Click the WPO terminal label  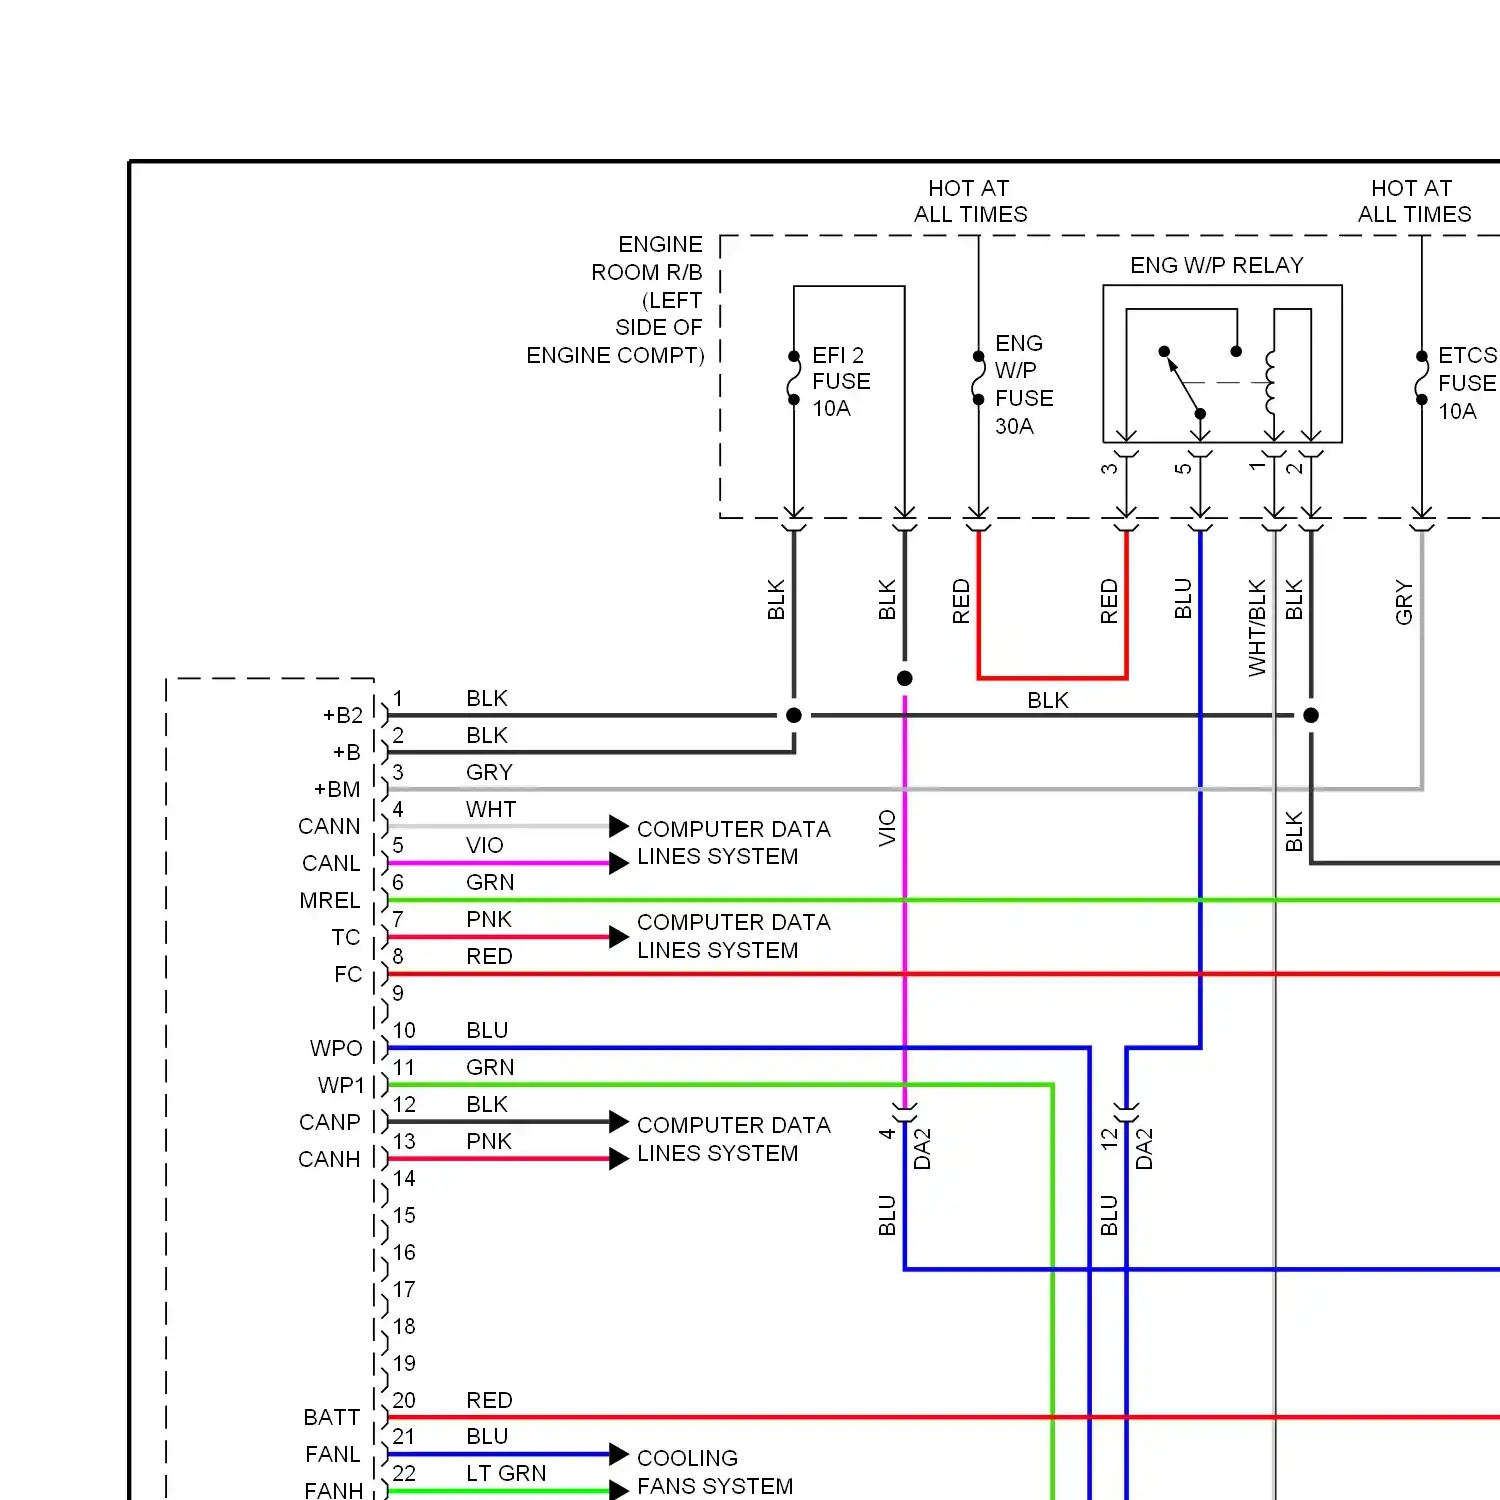pyautogui.click(x=336, y=1048)
